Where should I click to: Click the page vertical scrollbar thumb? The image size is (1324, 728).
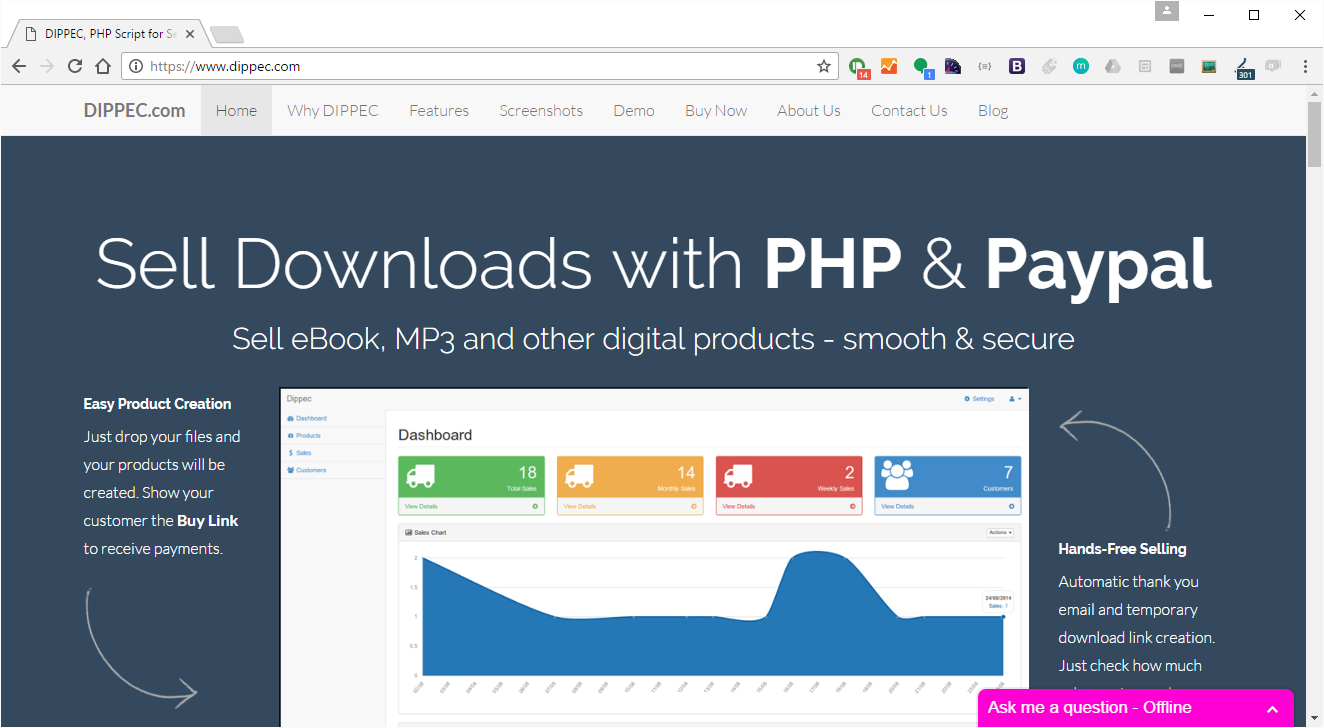click(x=1315, y=134)
